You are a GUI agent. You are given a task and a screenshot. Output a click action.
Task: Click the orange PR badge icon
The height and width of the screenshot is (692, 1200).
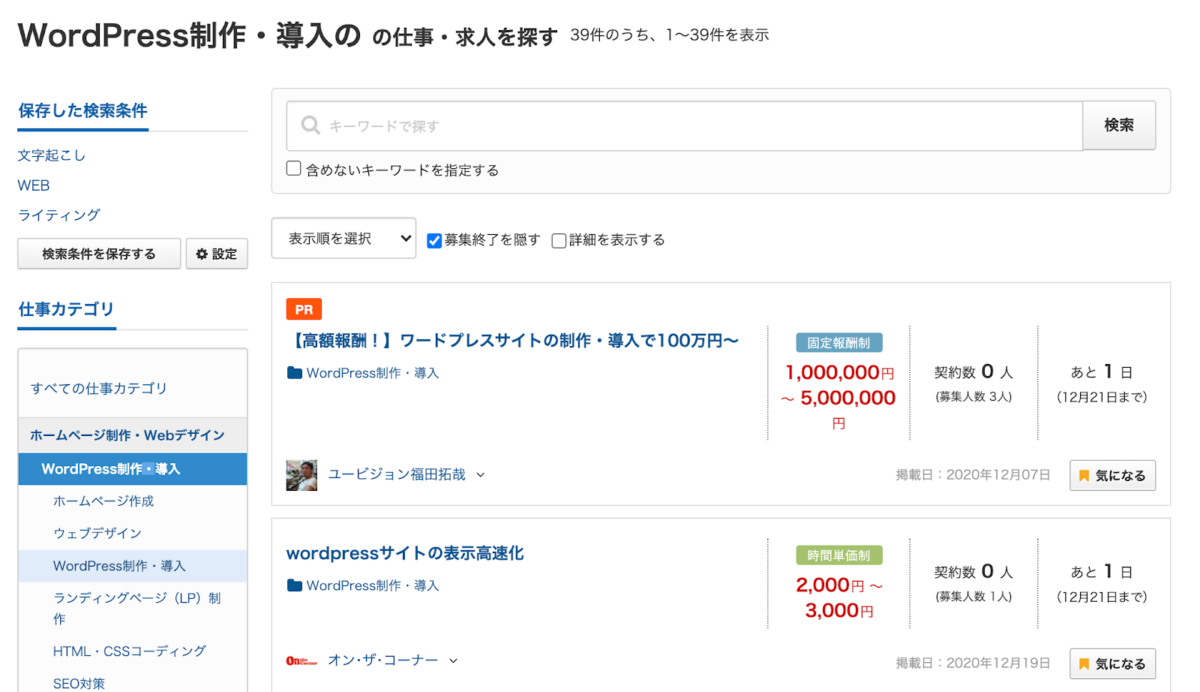(304, 310)
